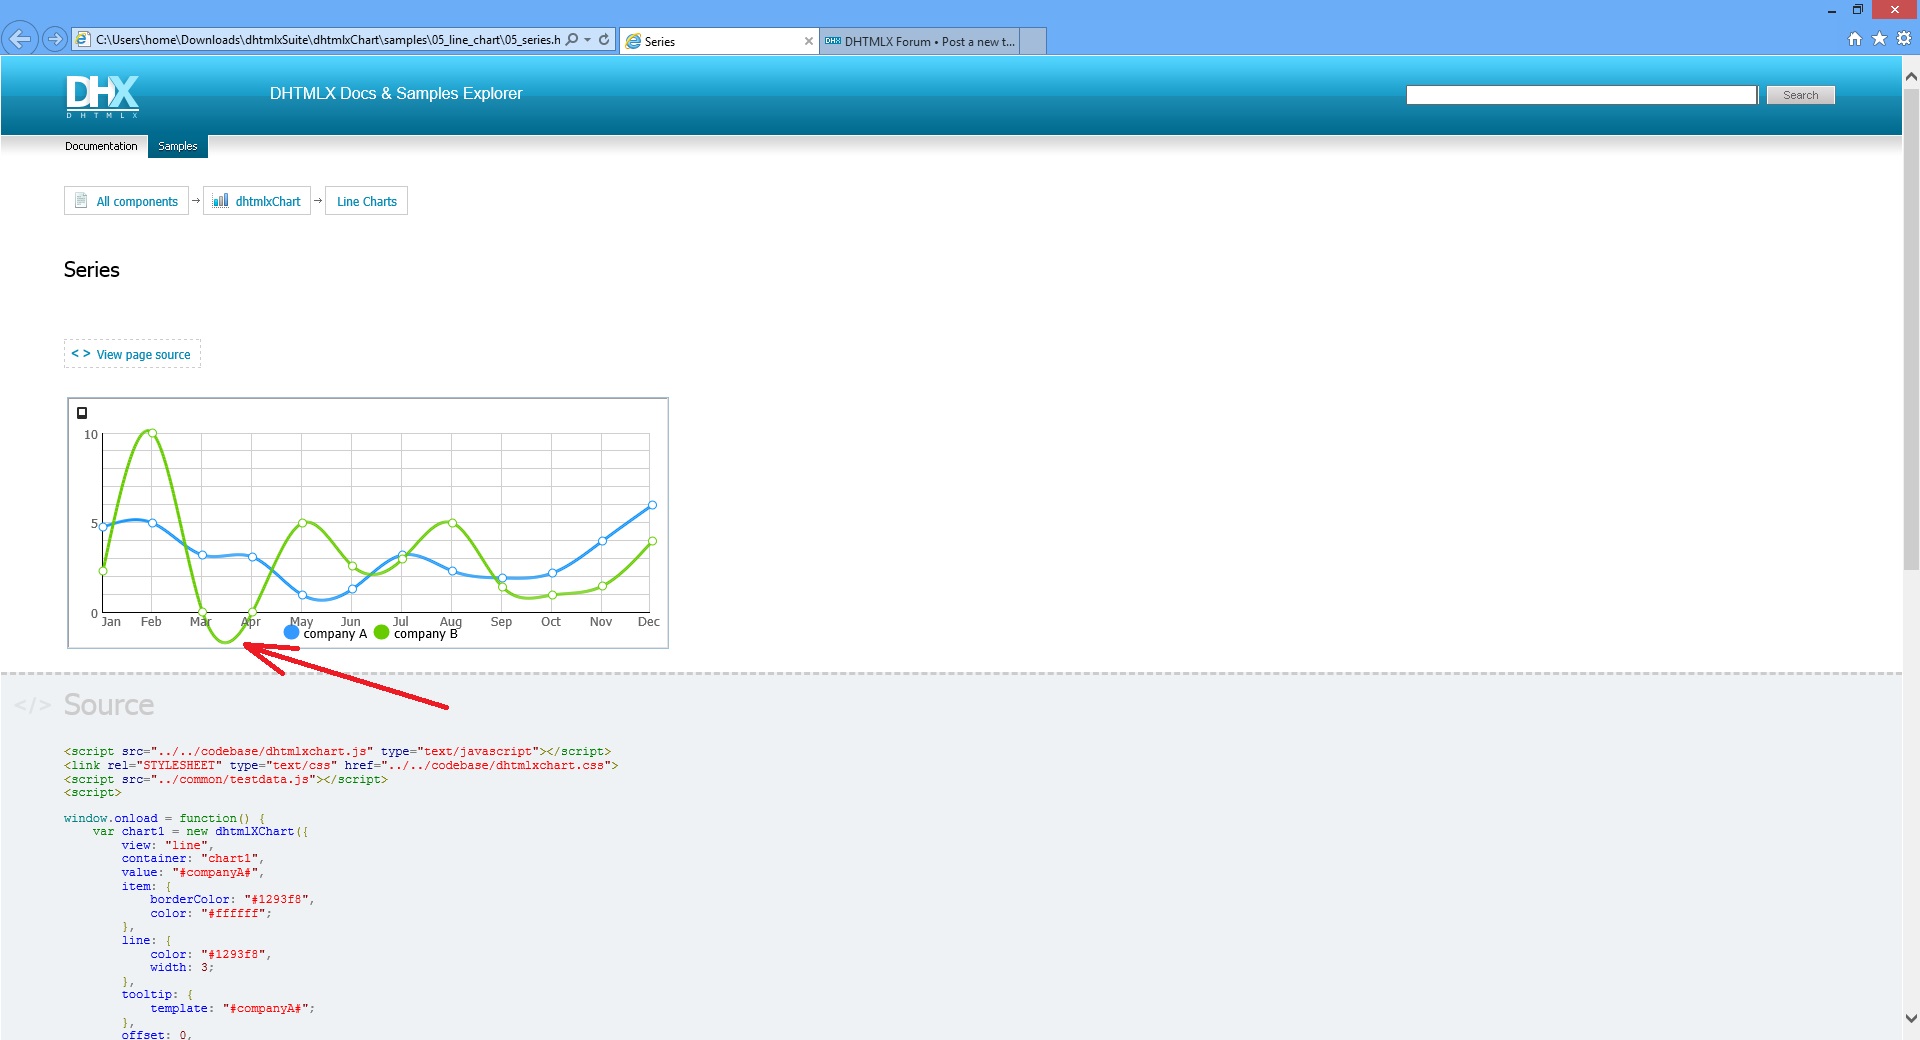Click company B legend green marker
This screenshot has height=1040, width=1920.
tap(381, 632)
